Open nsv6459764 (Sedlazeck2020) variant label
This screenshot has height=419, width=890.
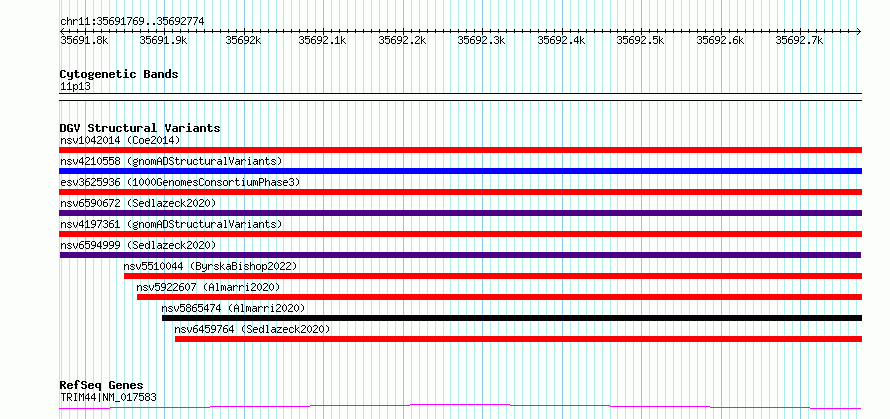pyautogui.click(x=252, y=329)
